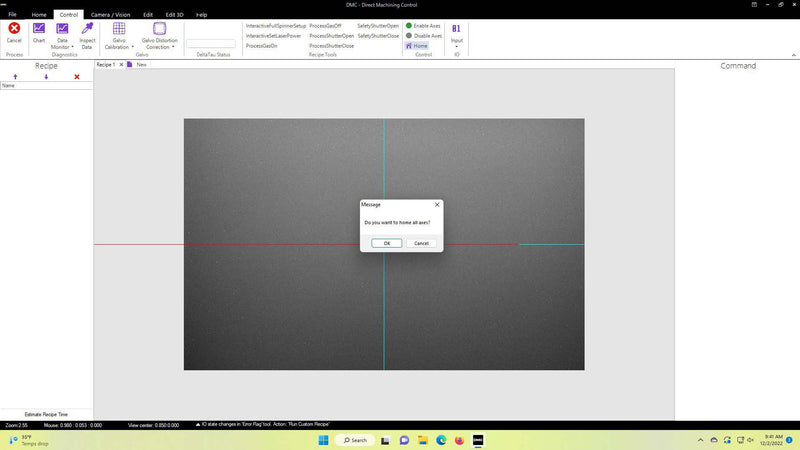800x450 pixels.
Task: Click ProcessGasOff recipe tool
Action: 325,26
